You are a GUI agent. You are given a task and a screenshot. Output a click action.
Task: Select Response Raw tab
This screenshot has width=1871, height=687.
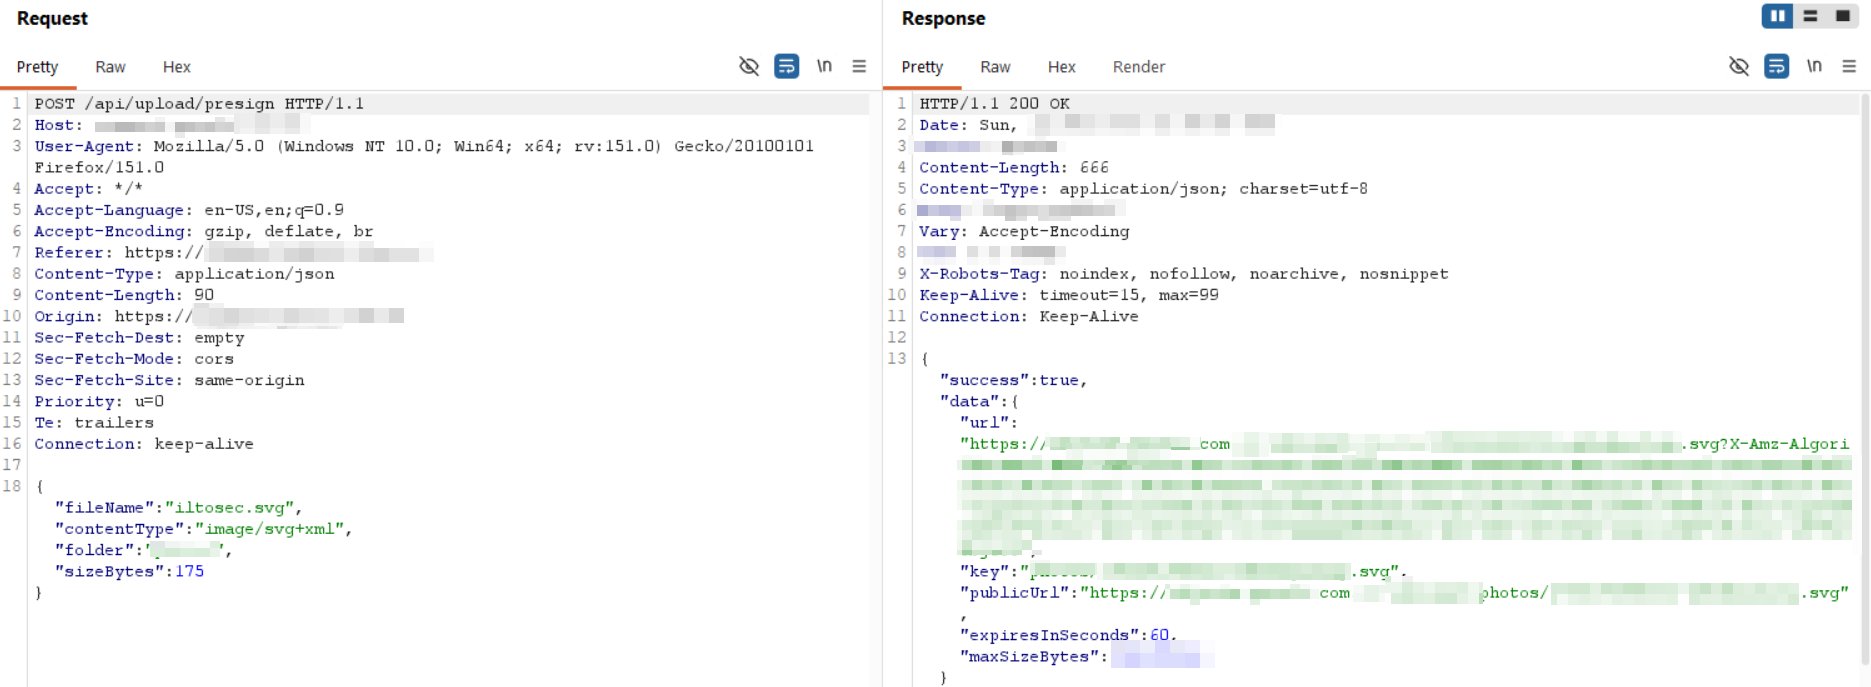[x=995, y=67]
